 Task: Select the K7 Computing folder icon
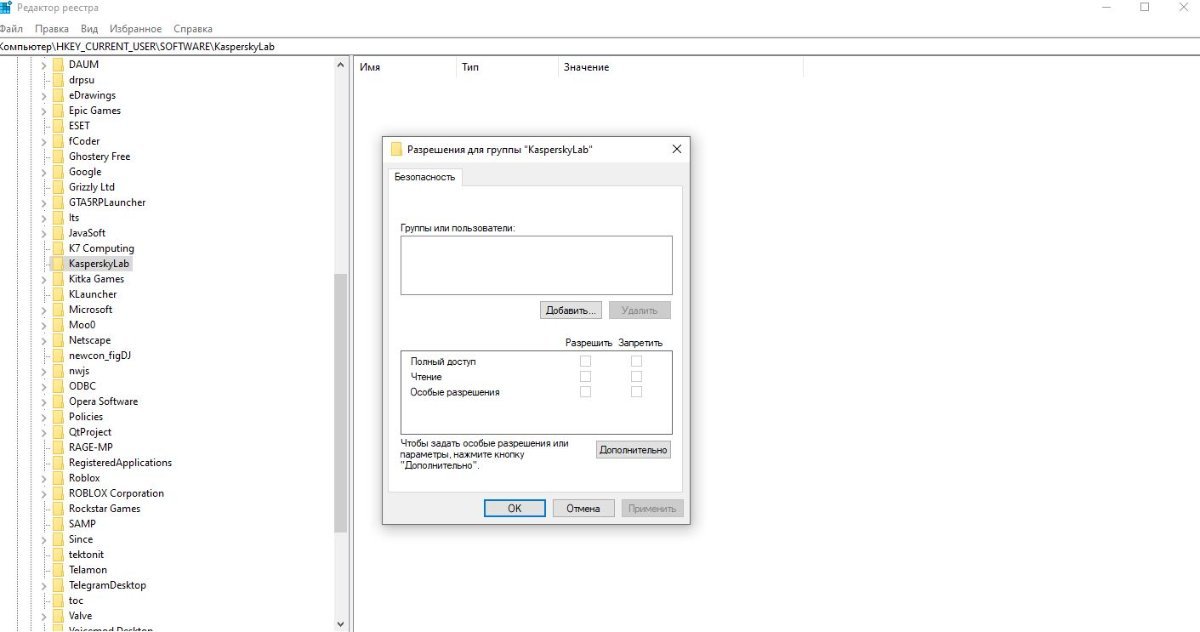(57, 248)
